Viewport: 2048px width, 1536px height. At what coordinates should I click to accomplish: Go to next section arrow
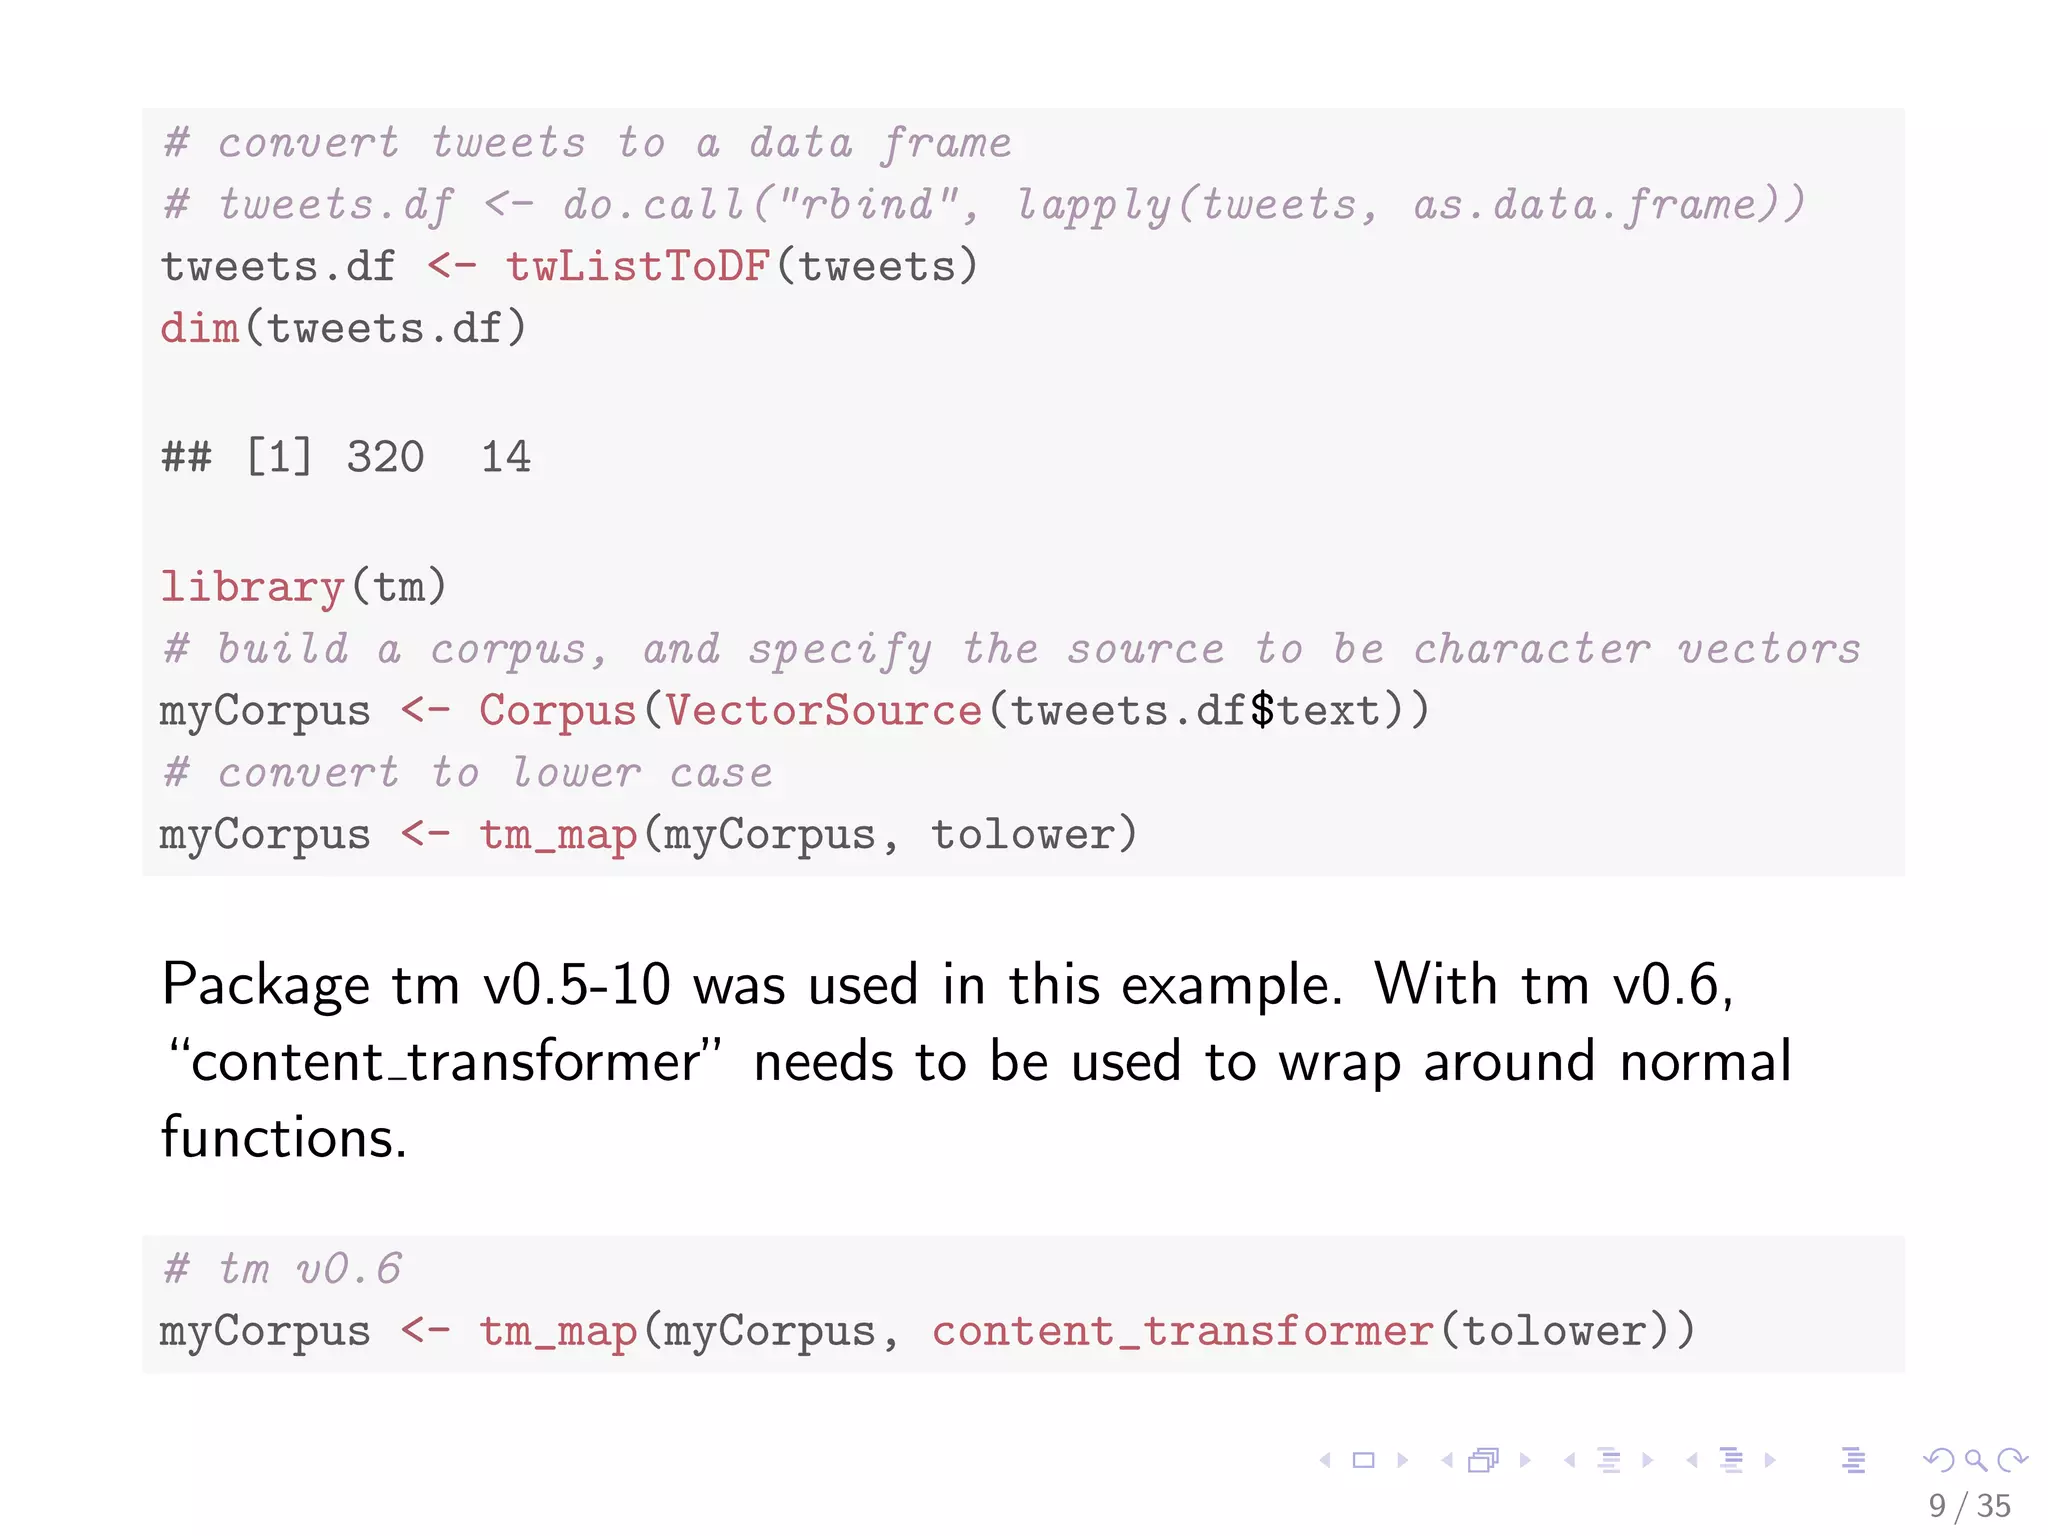click(x=1770, y=1460)
